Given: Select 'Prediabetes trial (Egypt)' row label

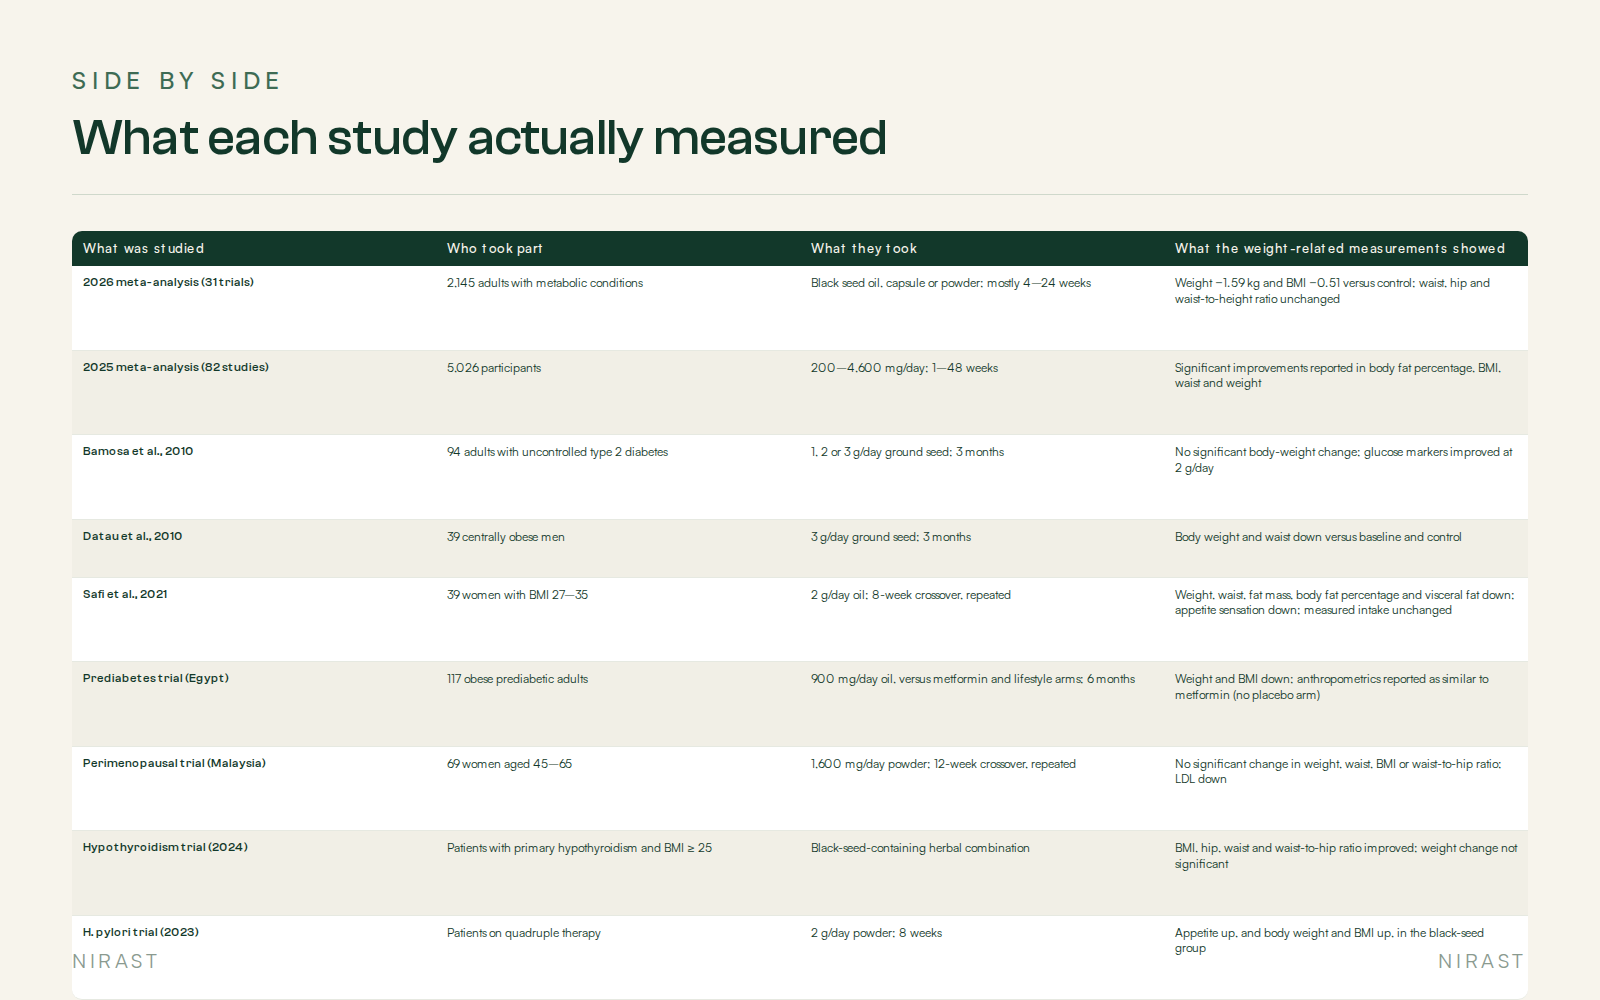Looking at the screenshot, I should pyautogui.click(x=156, y=678).
